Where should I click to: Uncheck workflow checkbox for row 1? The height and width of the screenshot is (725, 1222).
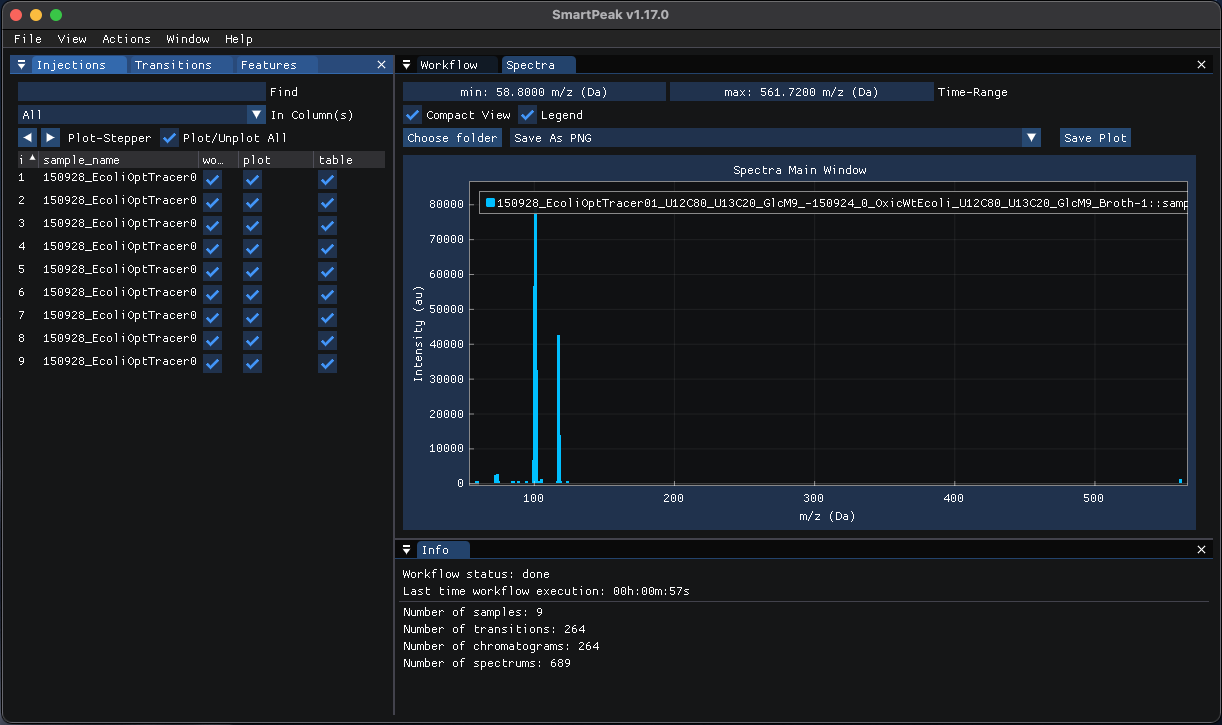212,179
